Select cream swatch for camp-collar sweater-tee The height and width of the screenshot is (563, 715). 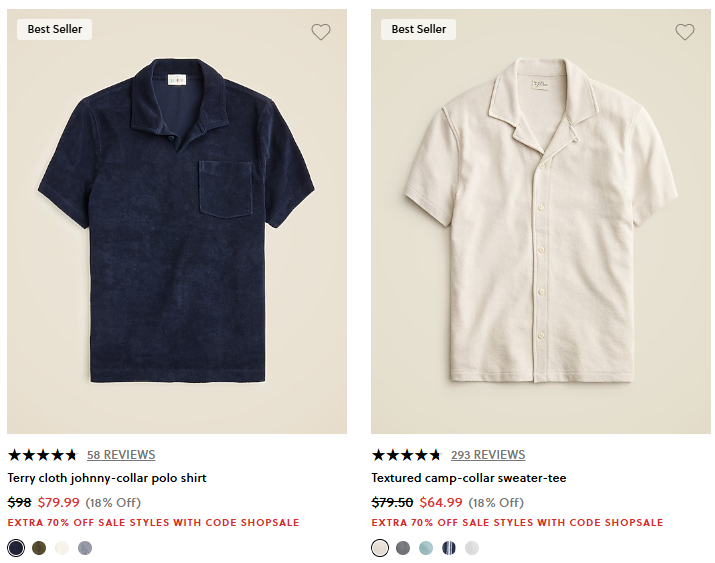(x=380, y=547)
